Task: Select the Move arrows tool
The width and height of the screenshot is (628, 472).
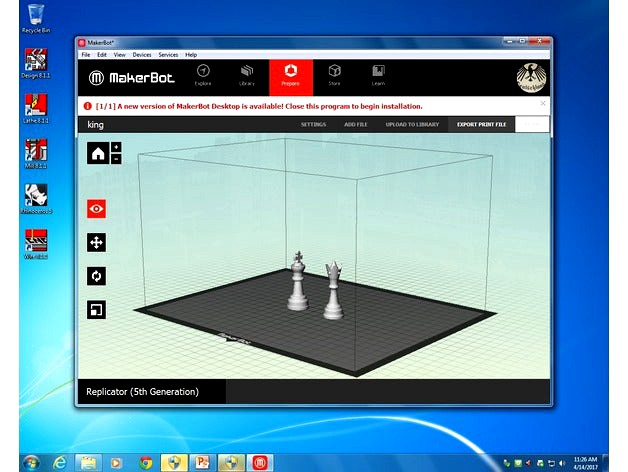Action: (x=97, y=242)
